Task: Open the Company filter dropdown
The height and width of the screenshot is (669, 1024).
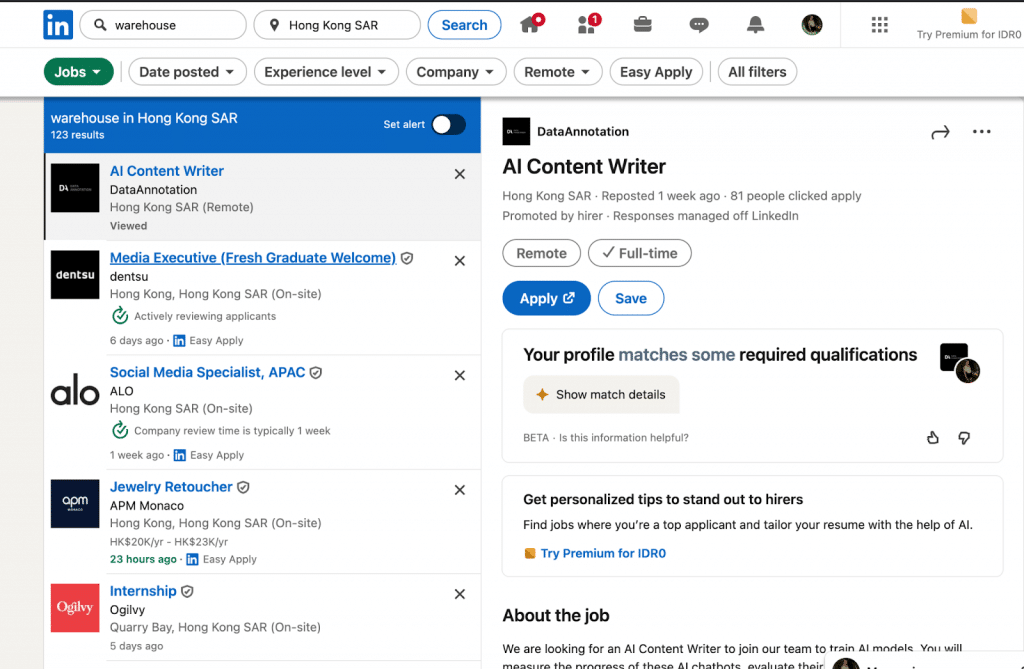Action: click(456, 71)
